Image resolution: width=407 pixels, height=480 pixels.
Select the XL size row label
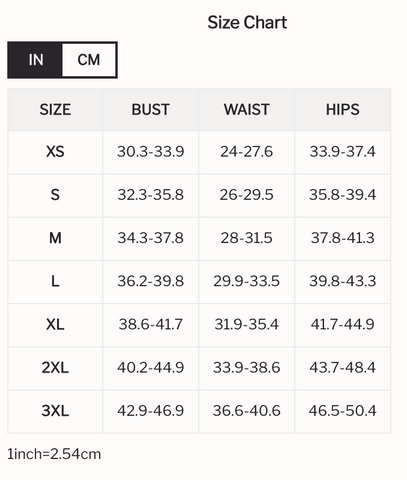point(55,324)
